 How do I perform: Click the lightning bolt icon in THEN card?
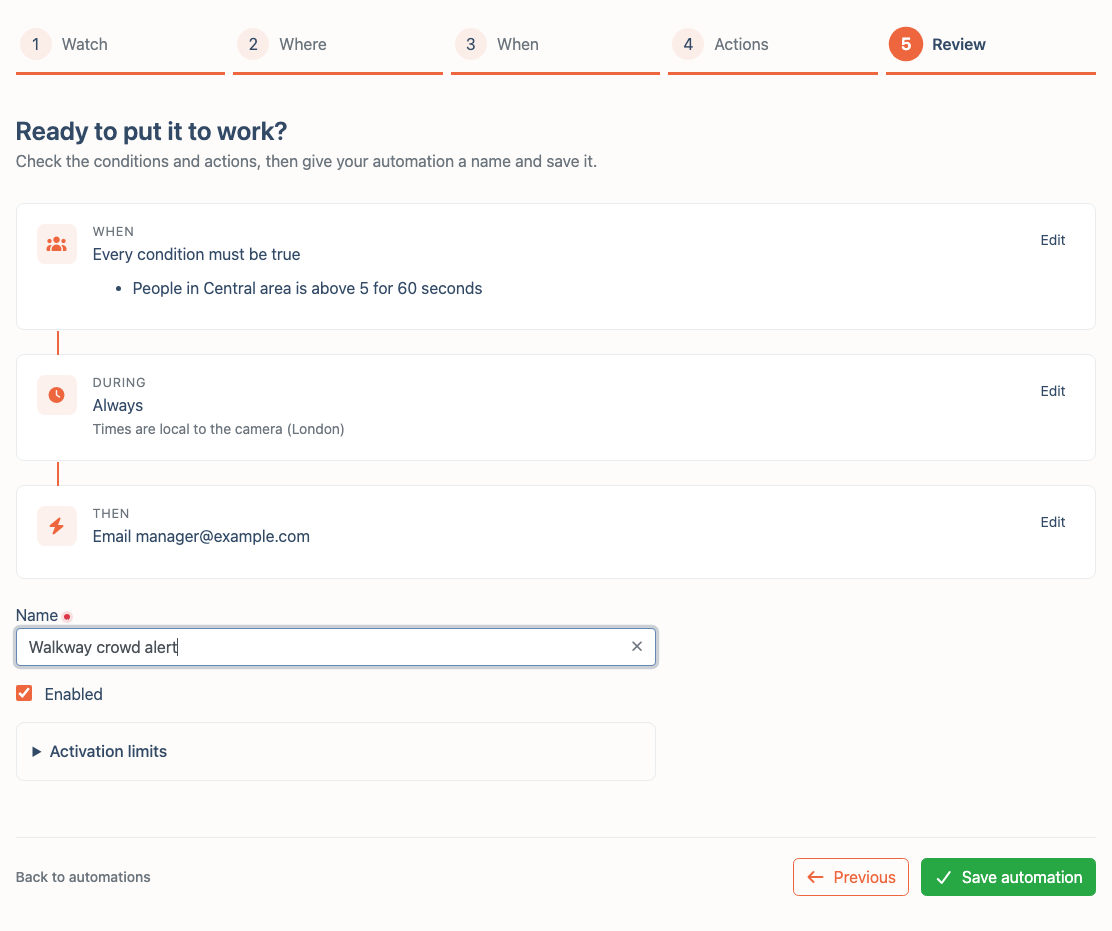point(57,526)
